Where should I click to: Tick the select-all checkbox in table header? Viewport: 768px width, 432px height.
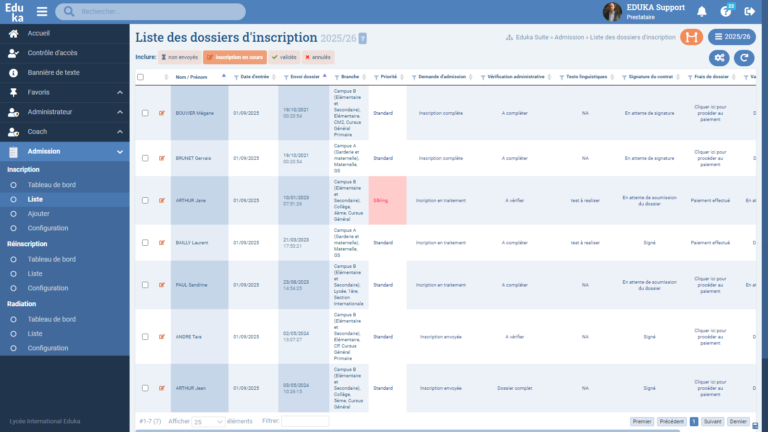(141, 77)
